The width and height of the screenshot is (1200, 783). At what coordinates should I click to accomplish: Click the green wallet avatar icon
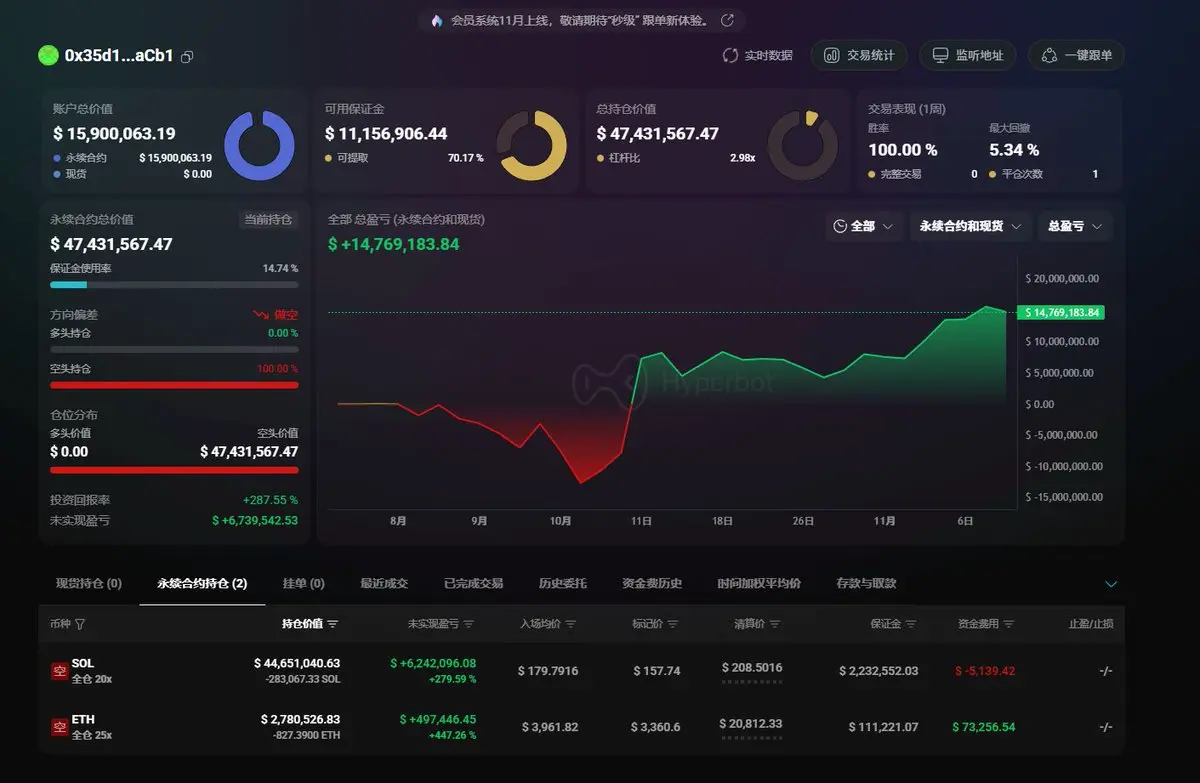(48, 56)
